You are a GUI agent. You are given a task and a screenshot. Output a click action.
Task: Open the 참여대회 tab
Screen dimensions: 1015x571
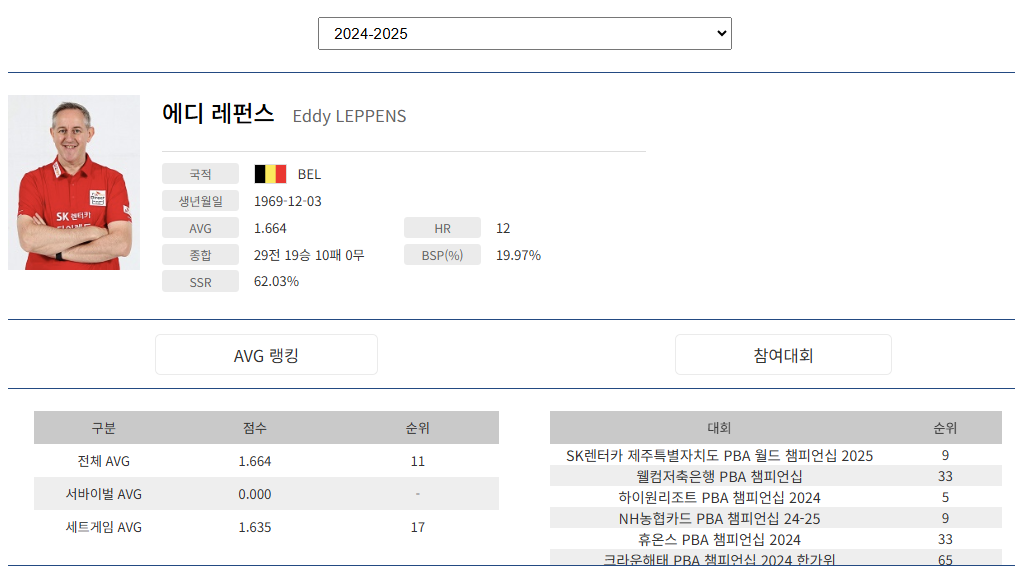(x=783, y=355)
